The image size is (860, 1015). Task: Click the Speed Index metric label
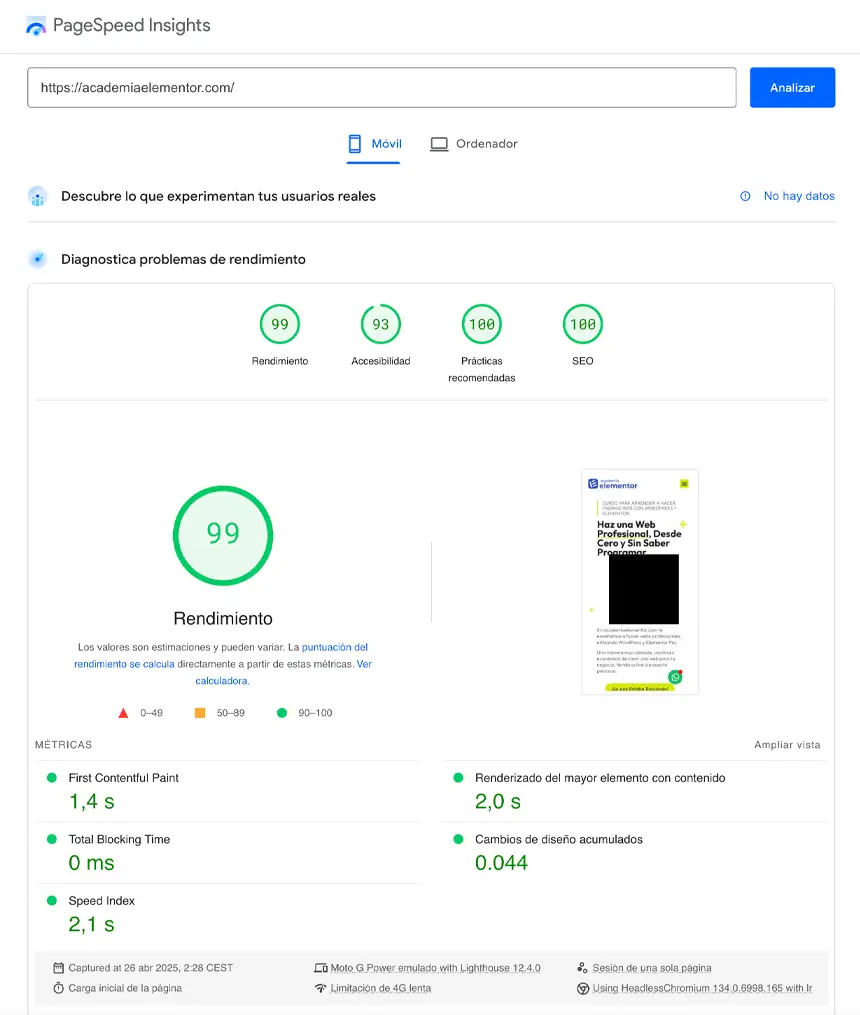(x=102, y=901)
